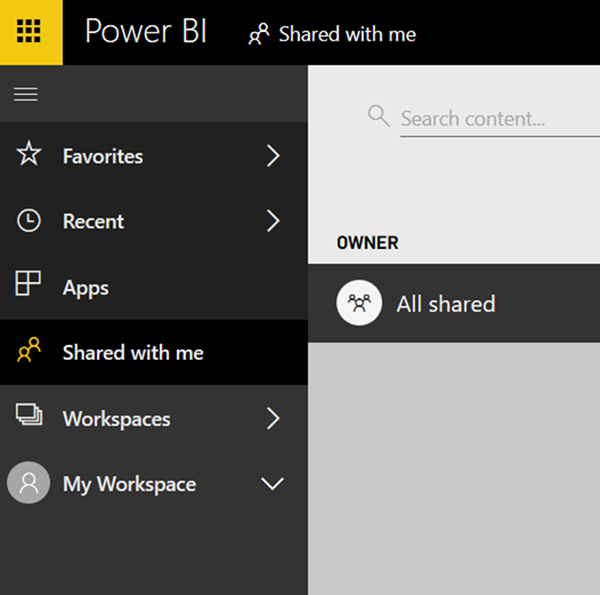Image resolution: width=600 pixels, height=595 pixels.
Task: Click the people icon in top header
Action: tap(259, 35)
